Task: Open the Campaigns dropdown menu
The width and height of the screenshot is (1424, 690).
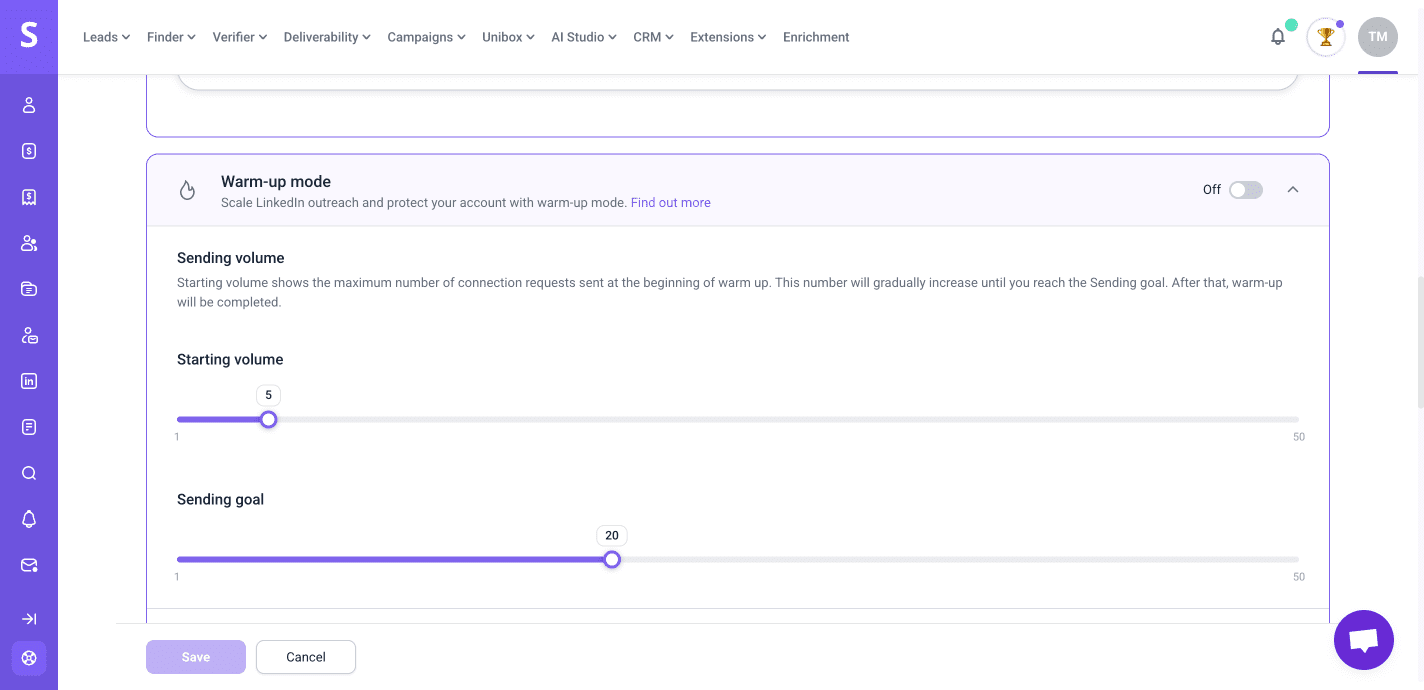Action: pyautogui.click(x=426, y=37)
